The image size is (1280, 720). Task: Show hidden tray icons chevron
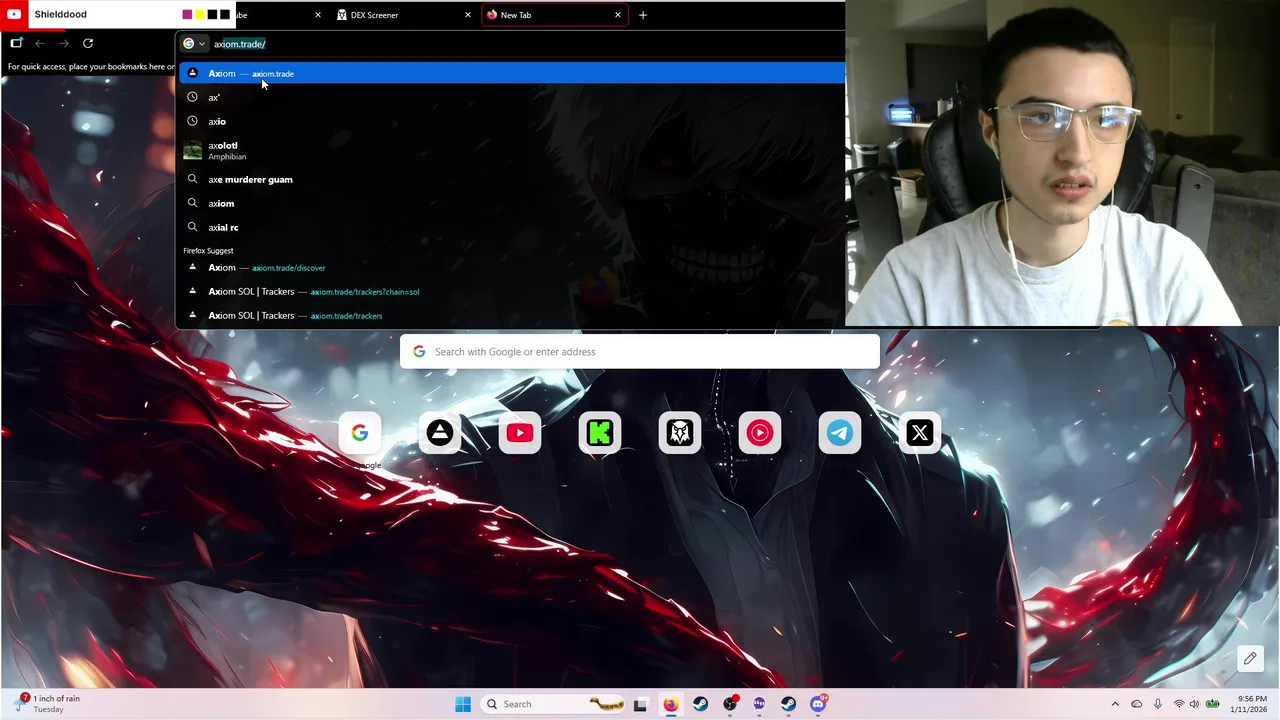pos(1115,704)
